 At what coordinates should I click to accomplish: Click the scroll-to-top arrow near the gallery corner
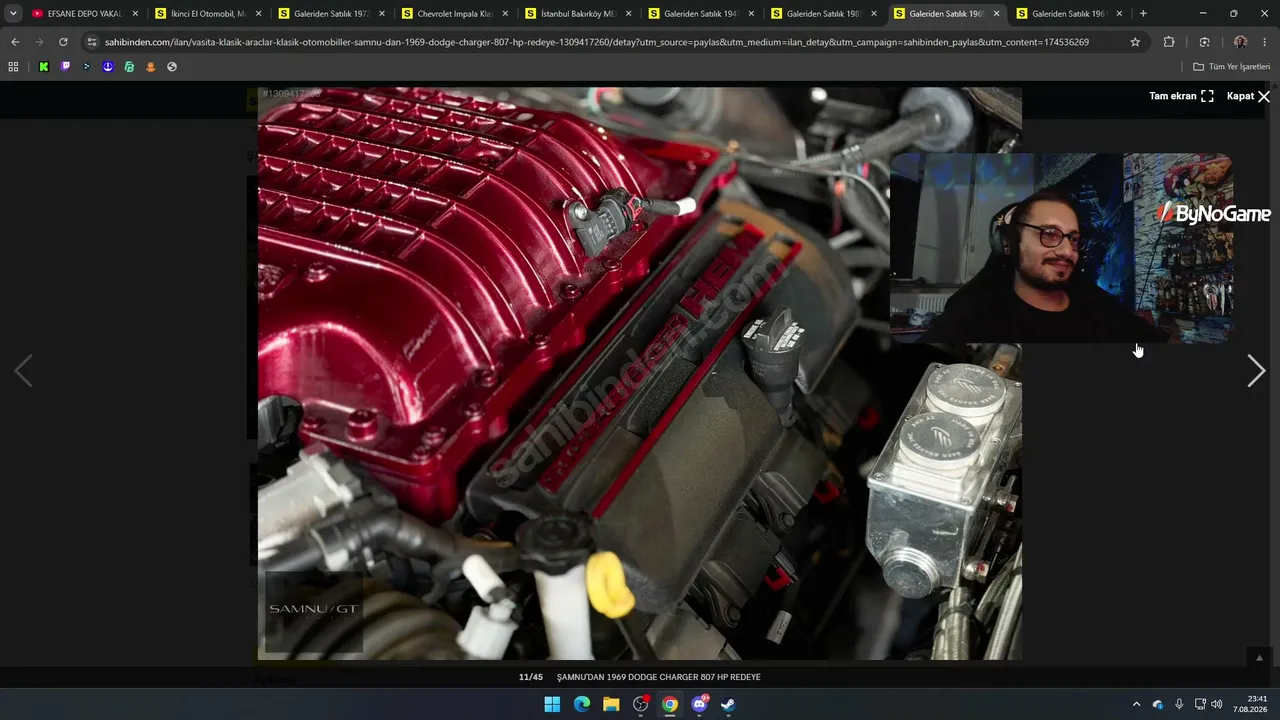click(x=1259, y=658)
